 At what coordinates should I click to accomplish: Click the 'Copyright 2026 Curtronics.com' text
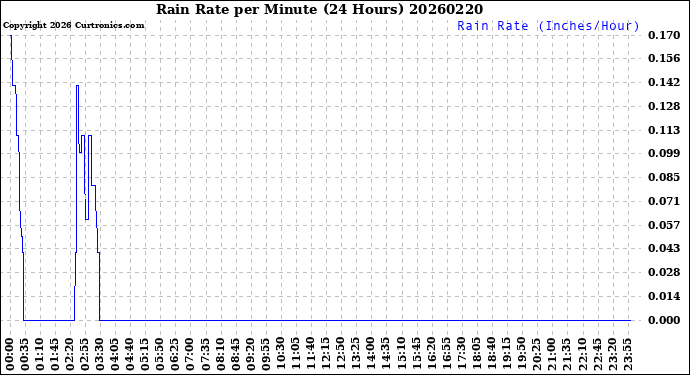tap(73, 26)
